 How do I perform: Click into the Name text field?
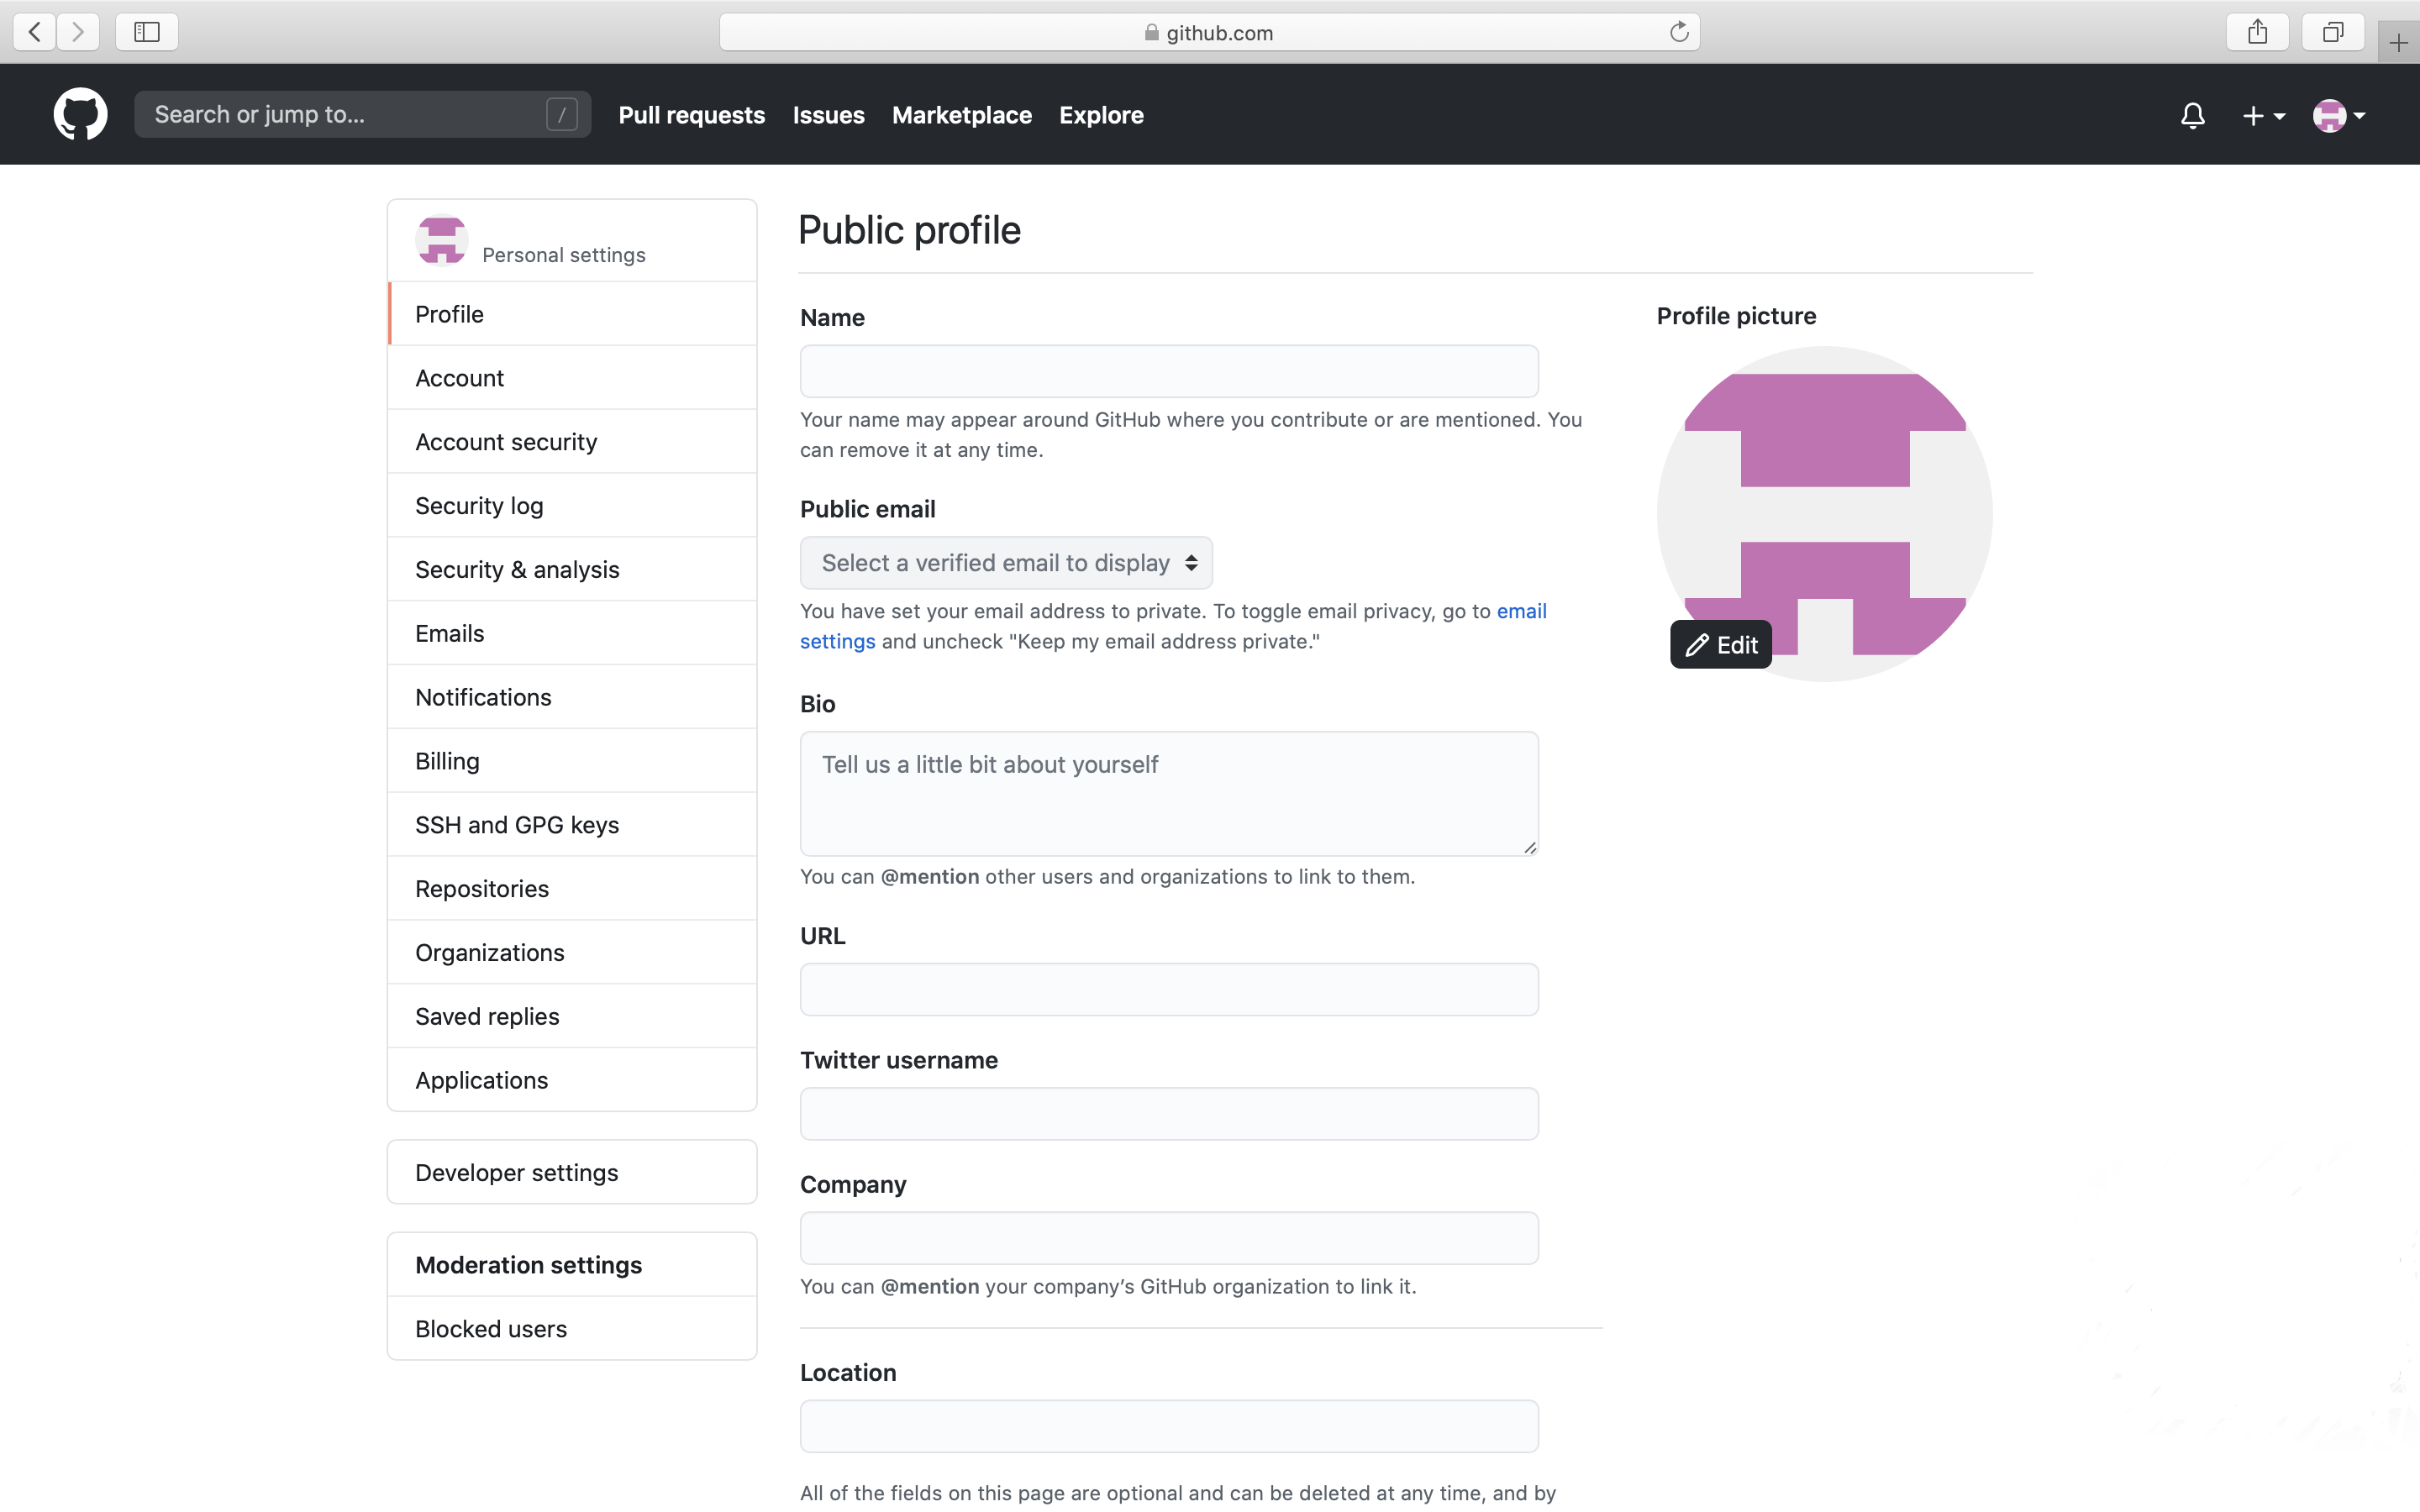[x=1168, y=372]
